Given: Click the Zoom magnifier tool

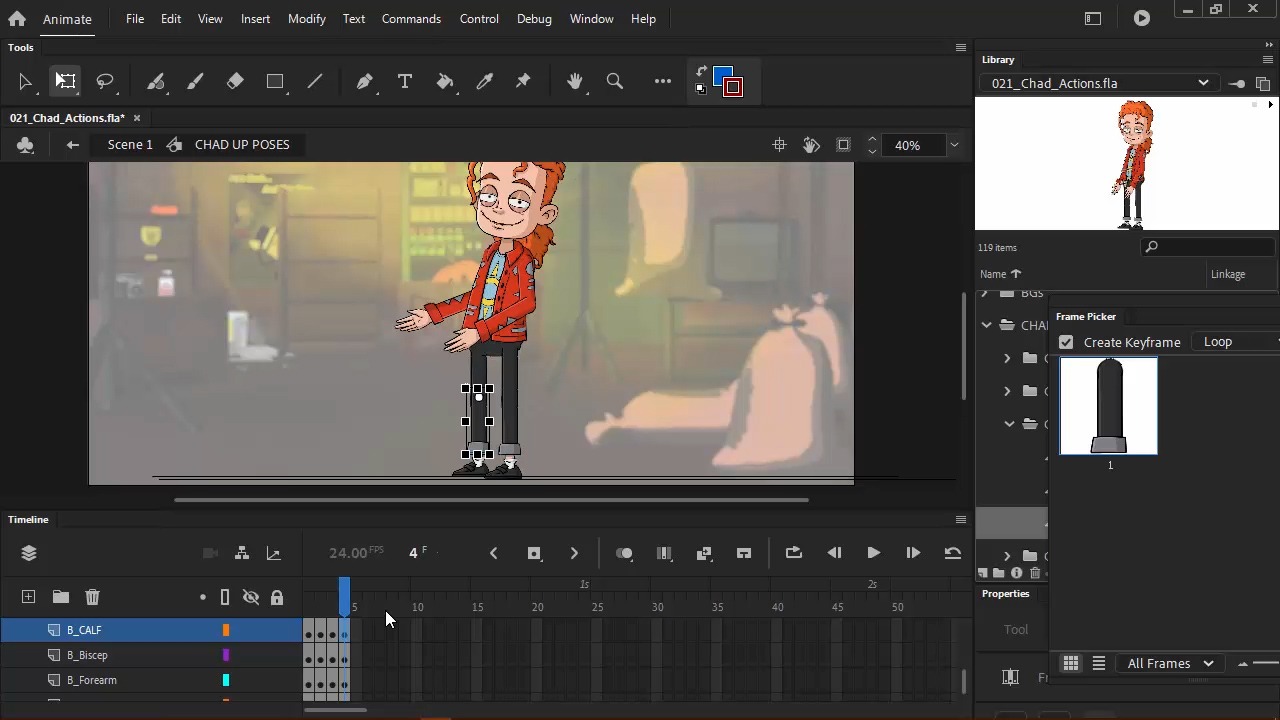Looking at the screenshot, I should coord(615,82).
